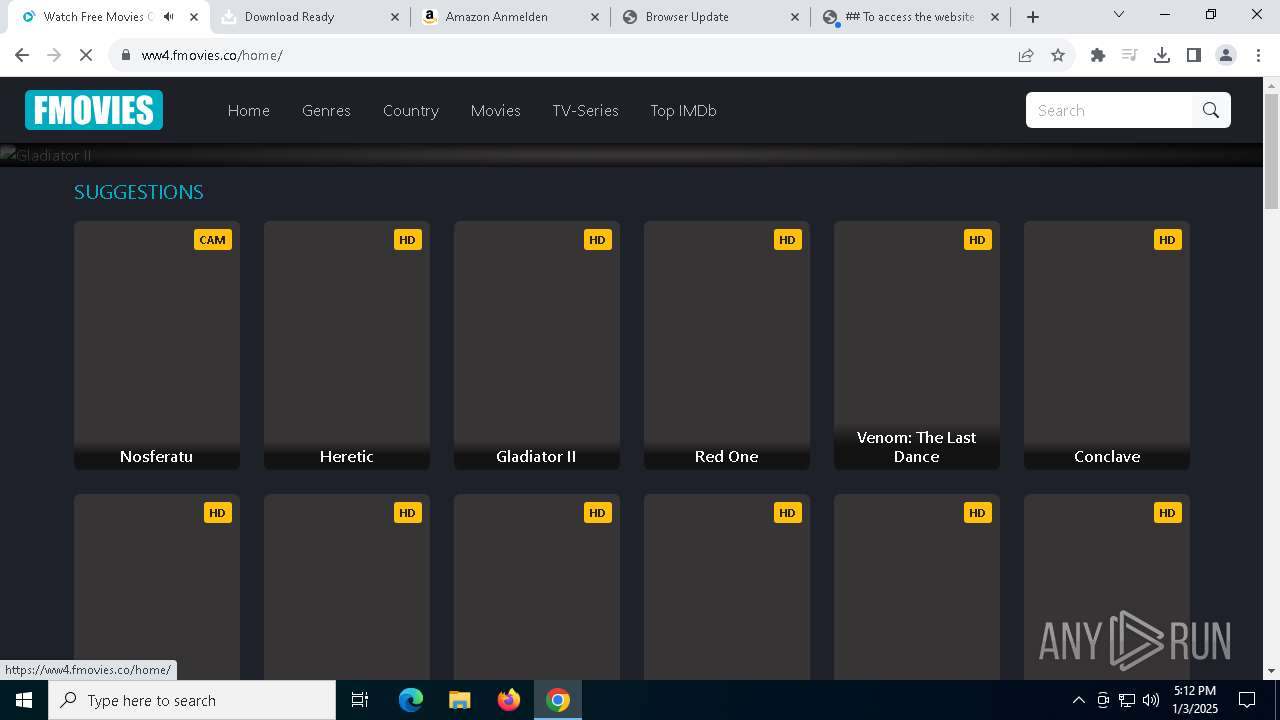Image resolution: width=1280 pixels, height=720 pixels.
Task: Open Task View on taskbar
Action: [x=360, y=700]
